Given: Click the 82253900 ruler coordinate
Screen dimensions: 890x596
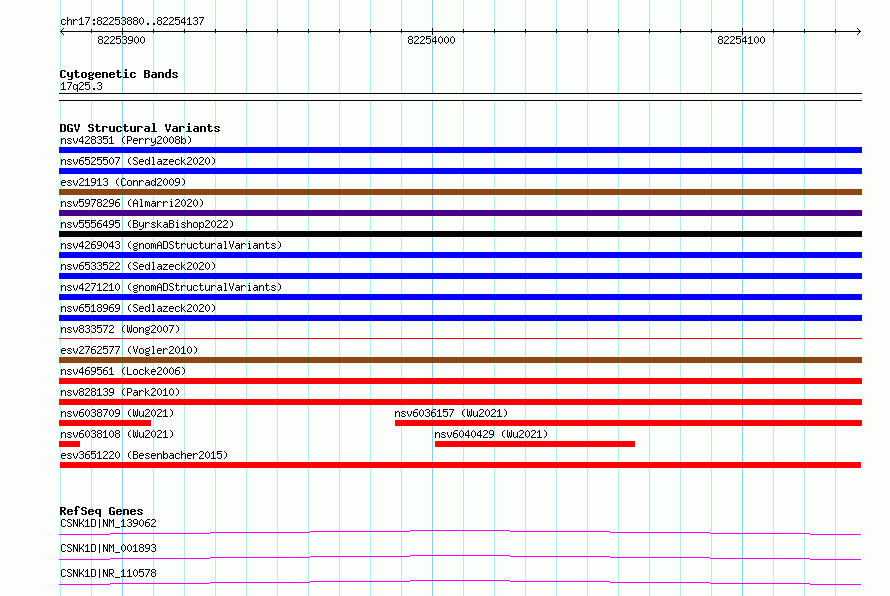Looking at the screenshot, I should pyautogui.click(x=121, y=40).
